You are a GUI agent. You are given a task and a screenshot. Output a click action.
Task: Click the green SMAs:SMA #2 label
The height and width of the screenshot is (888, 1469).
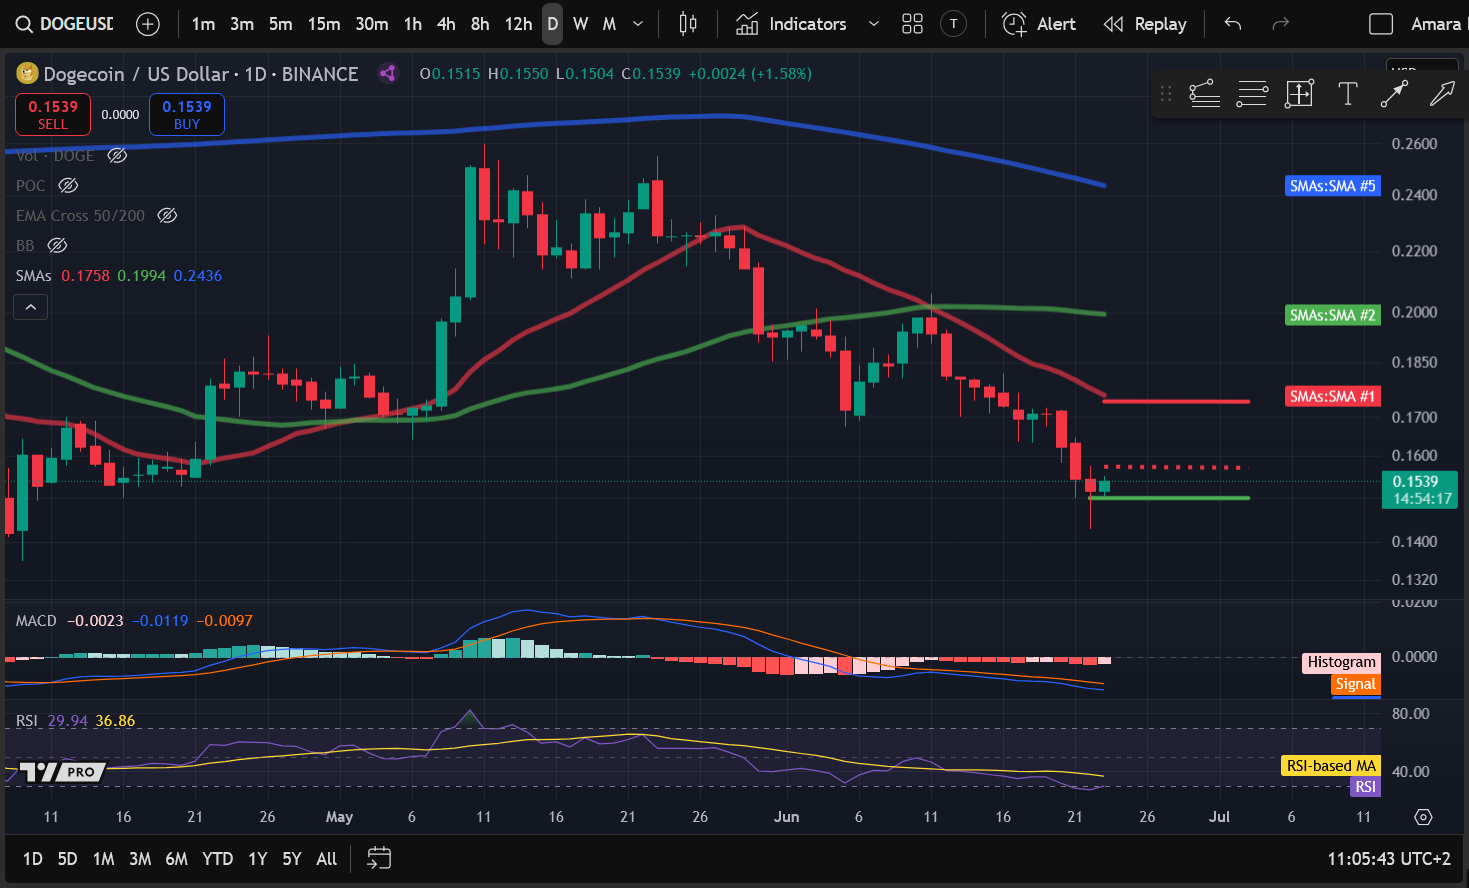point(1332,315)
